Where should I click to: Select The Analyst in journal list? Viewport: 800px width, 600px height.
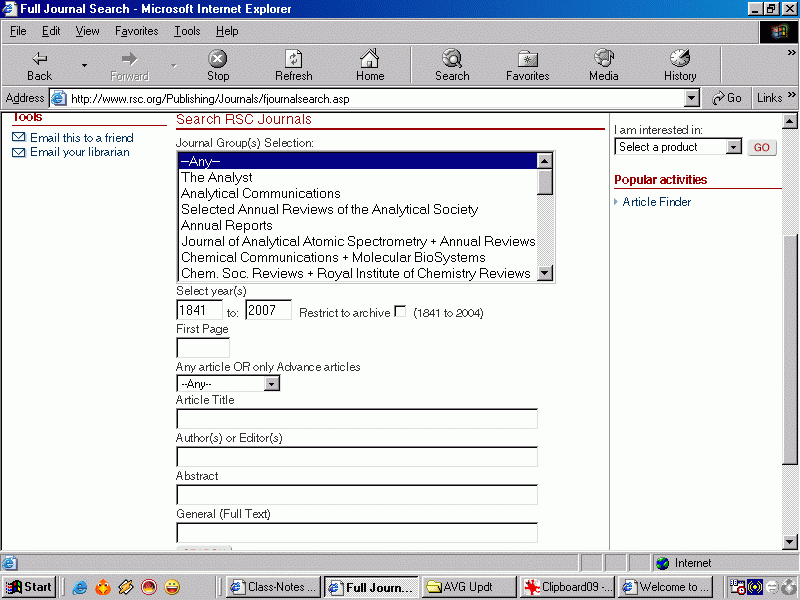[358, 177]
